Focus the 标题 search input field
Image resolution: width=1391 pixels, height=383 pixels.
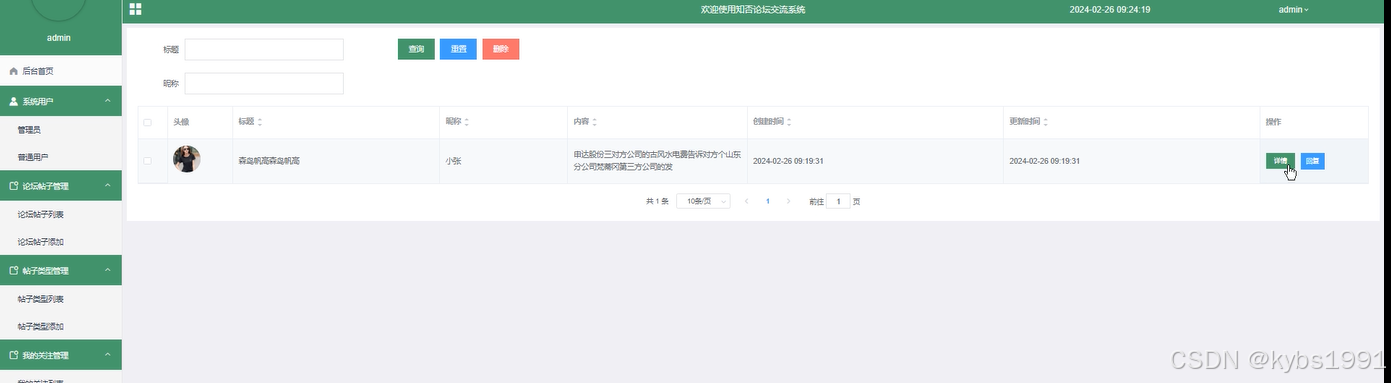[264, 50]
